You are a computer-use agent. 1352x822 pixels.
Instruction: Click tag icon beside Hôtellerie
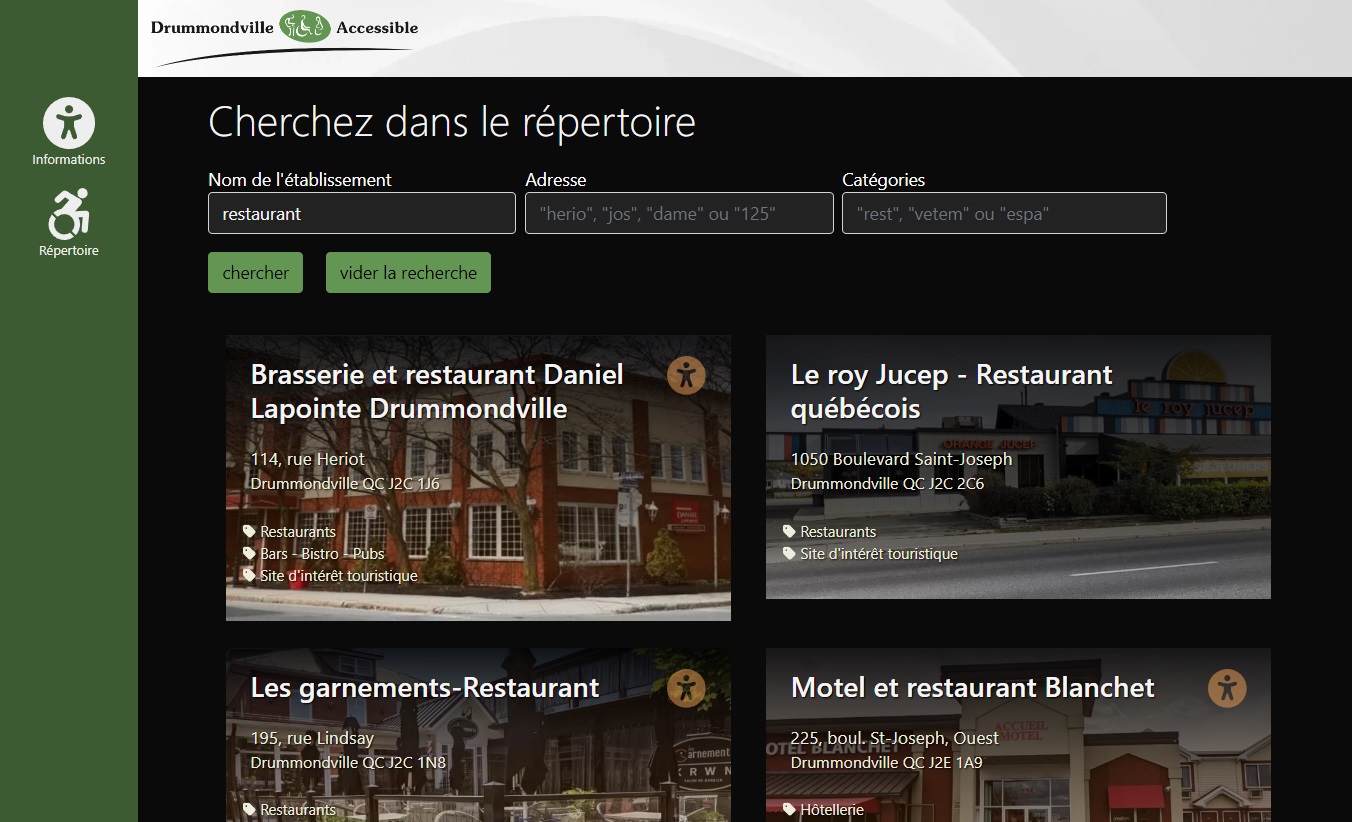pos(790,809)
